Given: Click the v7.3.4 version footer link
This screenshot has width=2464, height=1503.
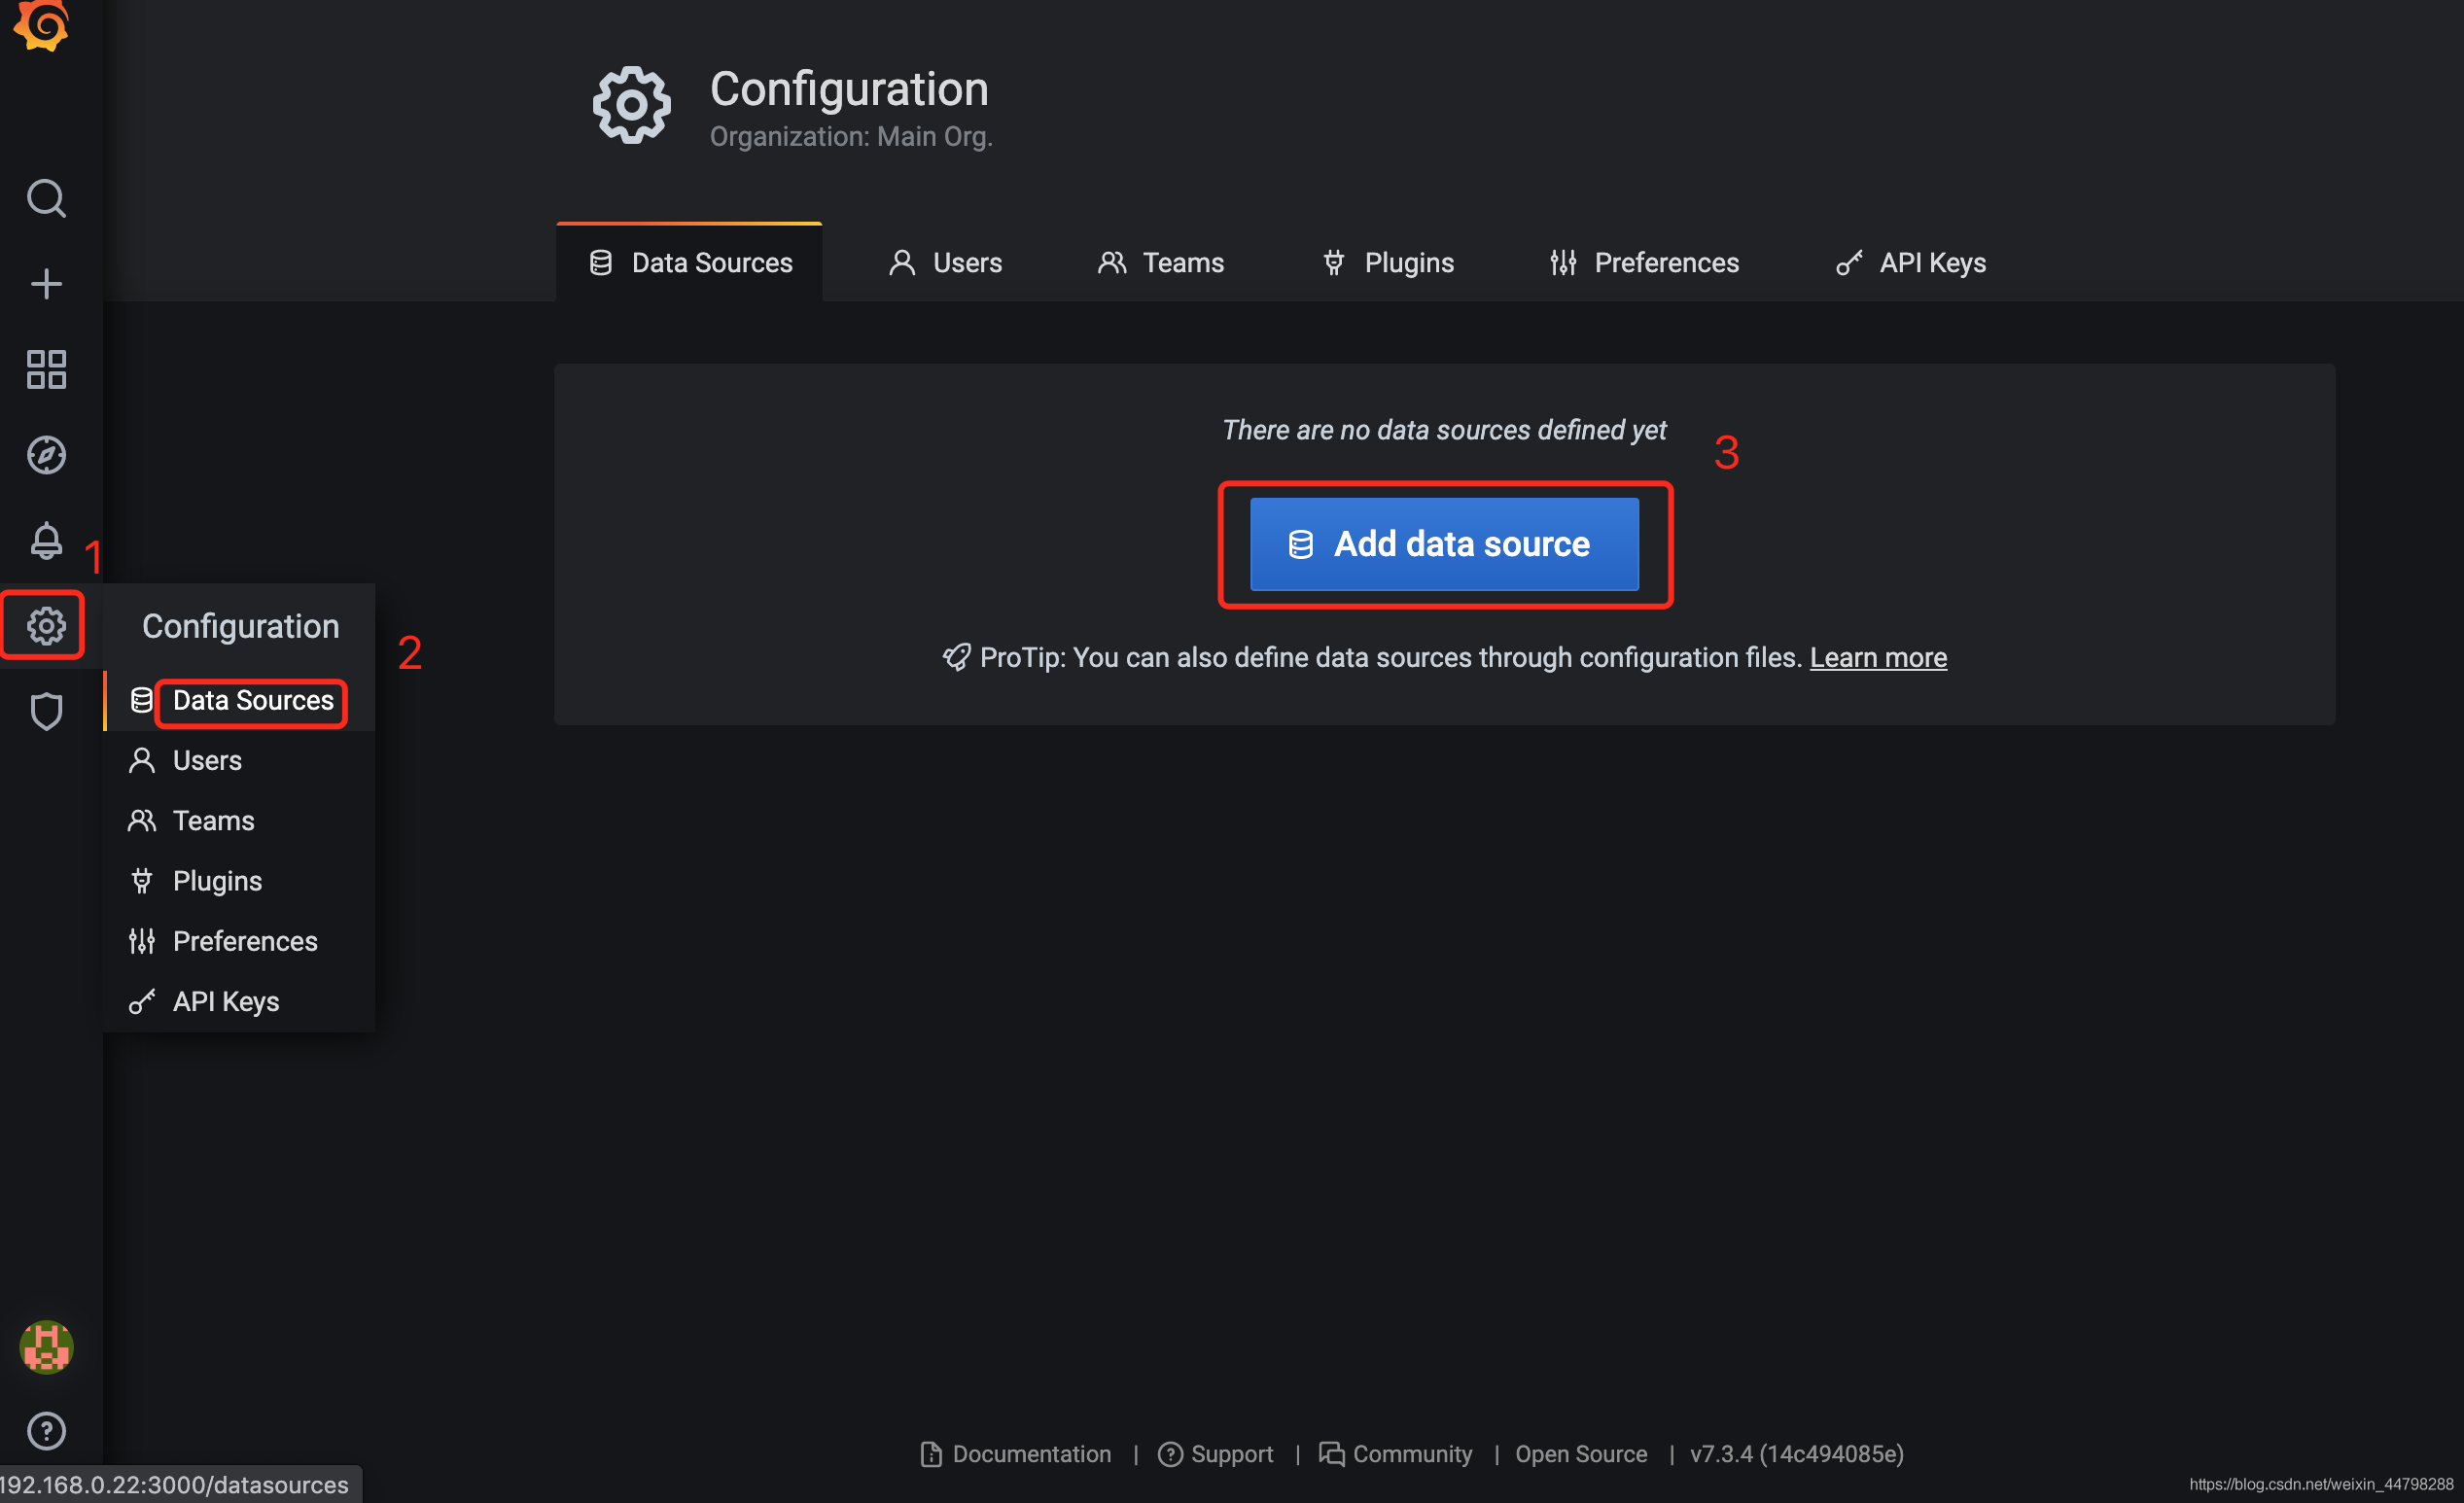Looking at the screenshot, I should tap(1797, 1454).
